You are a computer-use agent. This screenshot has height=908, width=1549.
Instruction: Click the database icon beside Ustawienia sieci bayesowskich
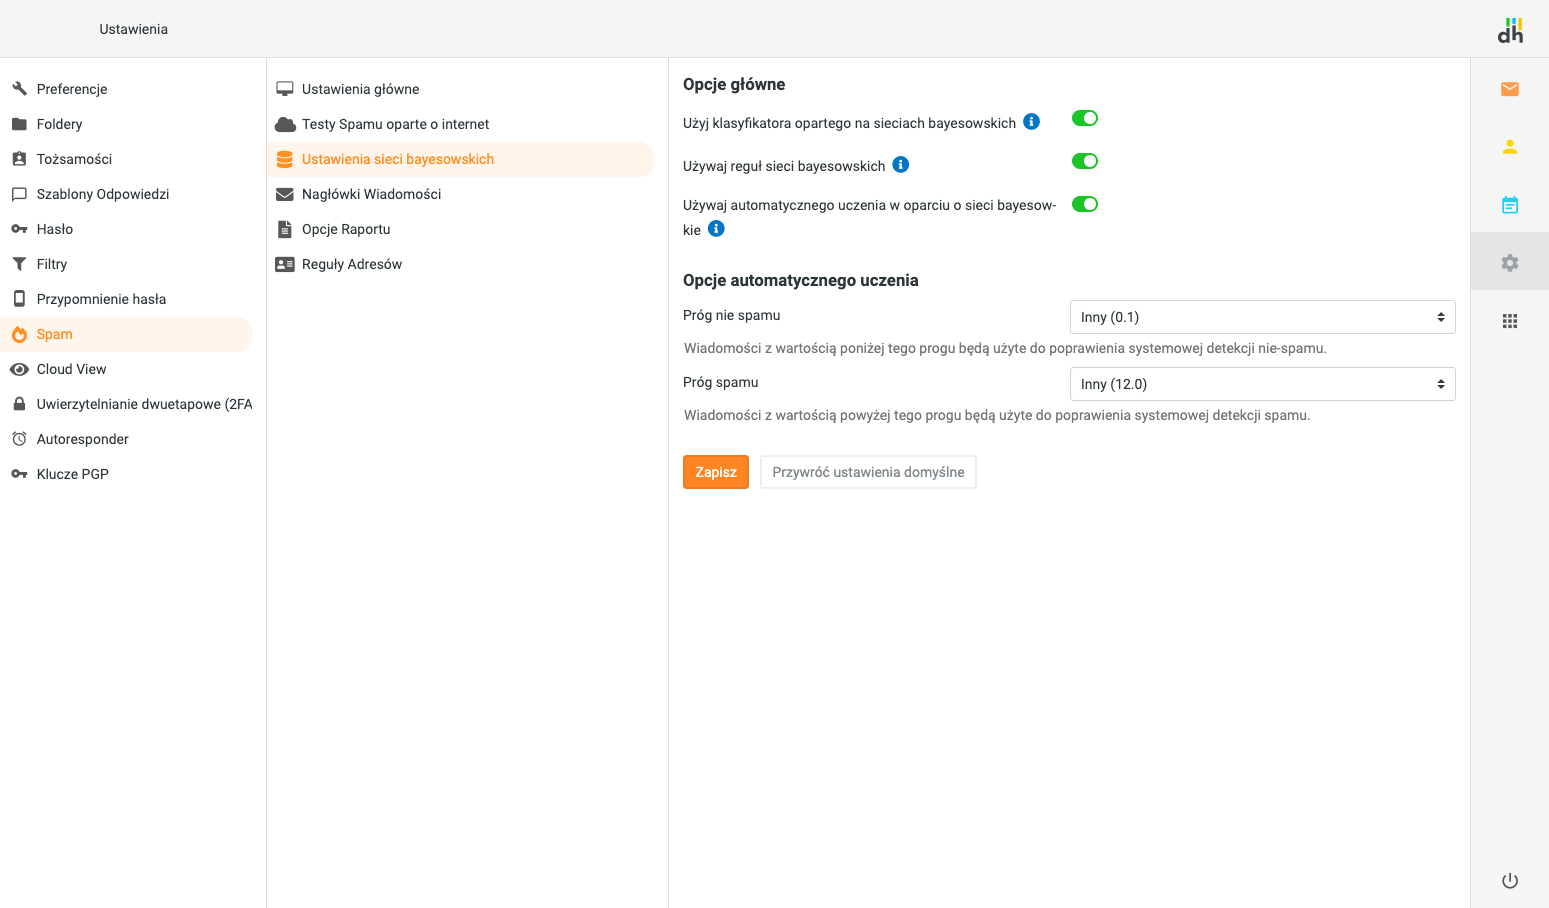coord(285,159)
